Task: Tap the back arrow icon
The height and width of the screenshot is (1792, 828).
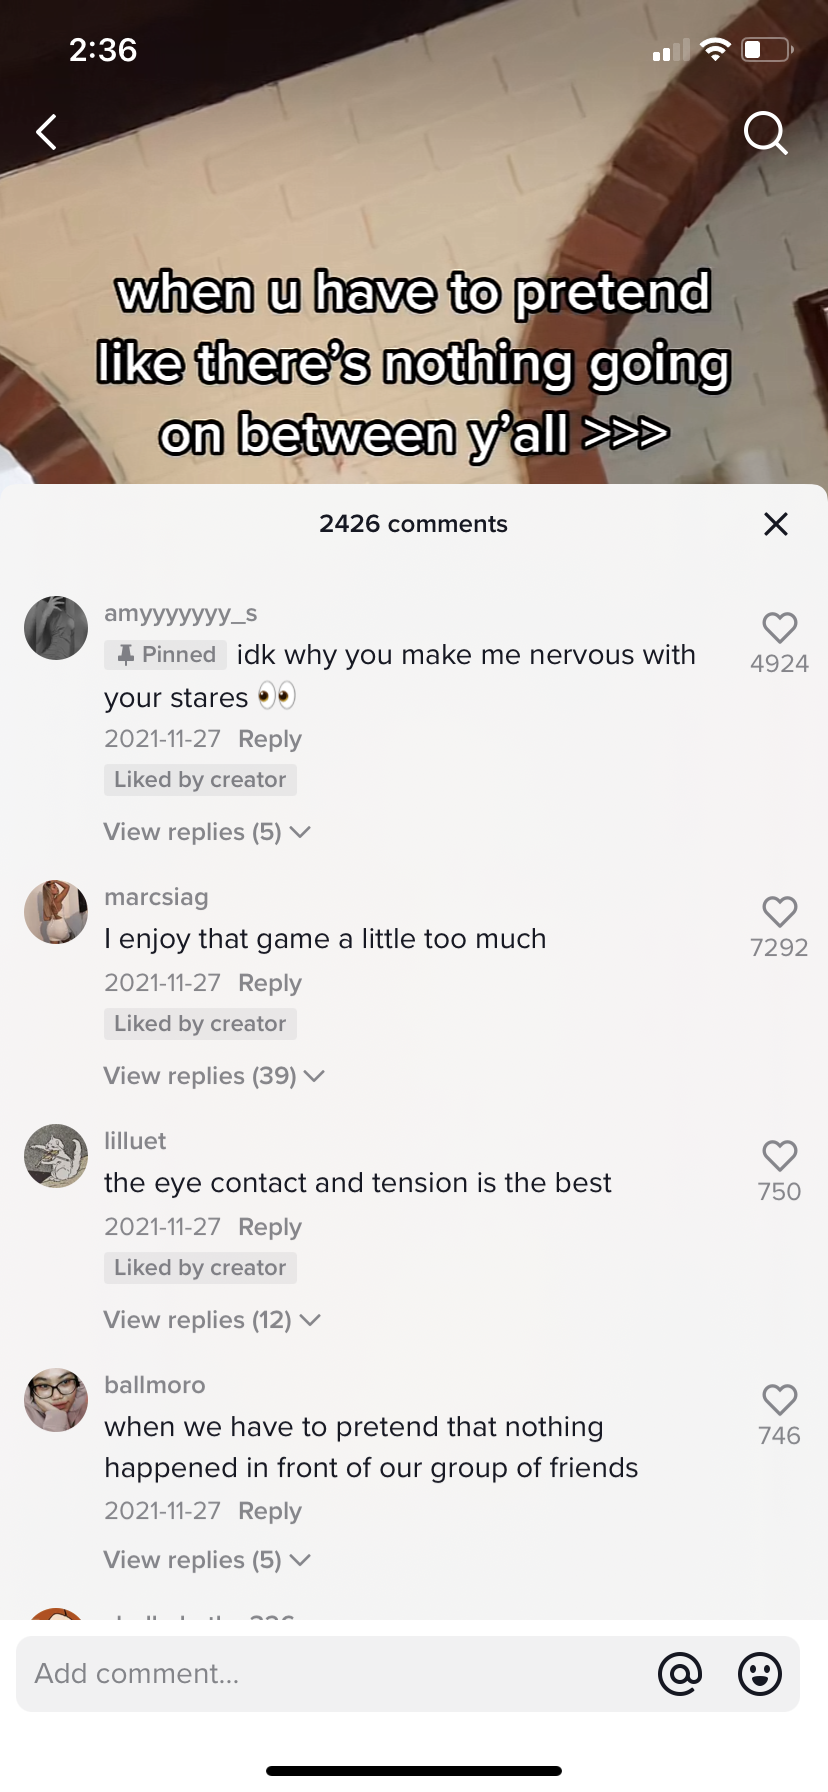Action: tap(46, 132)
